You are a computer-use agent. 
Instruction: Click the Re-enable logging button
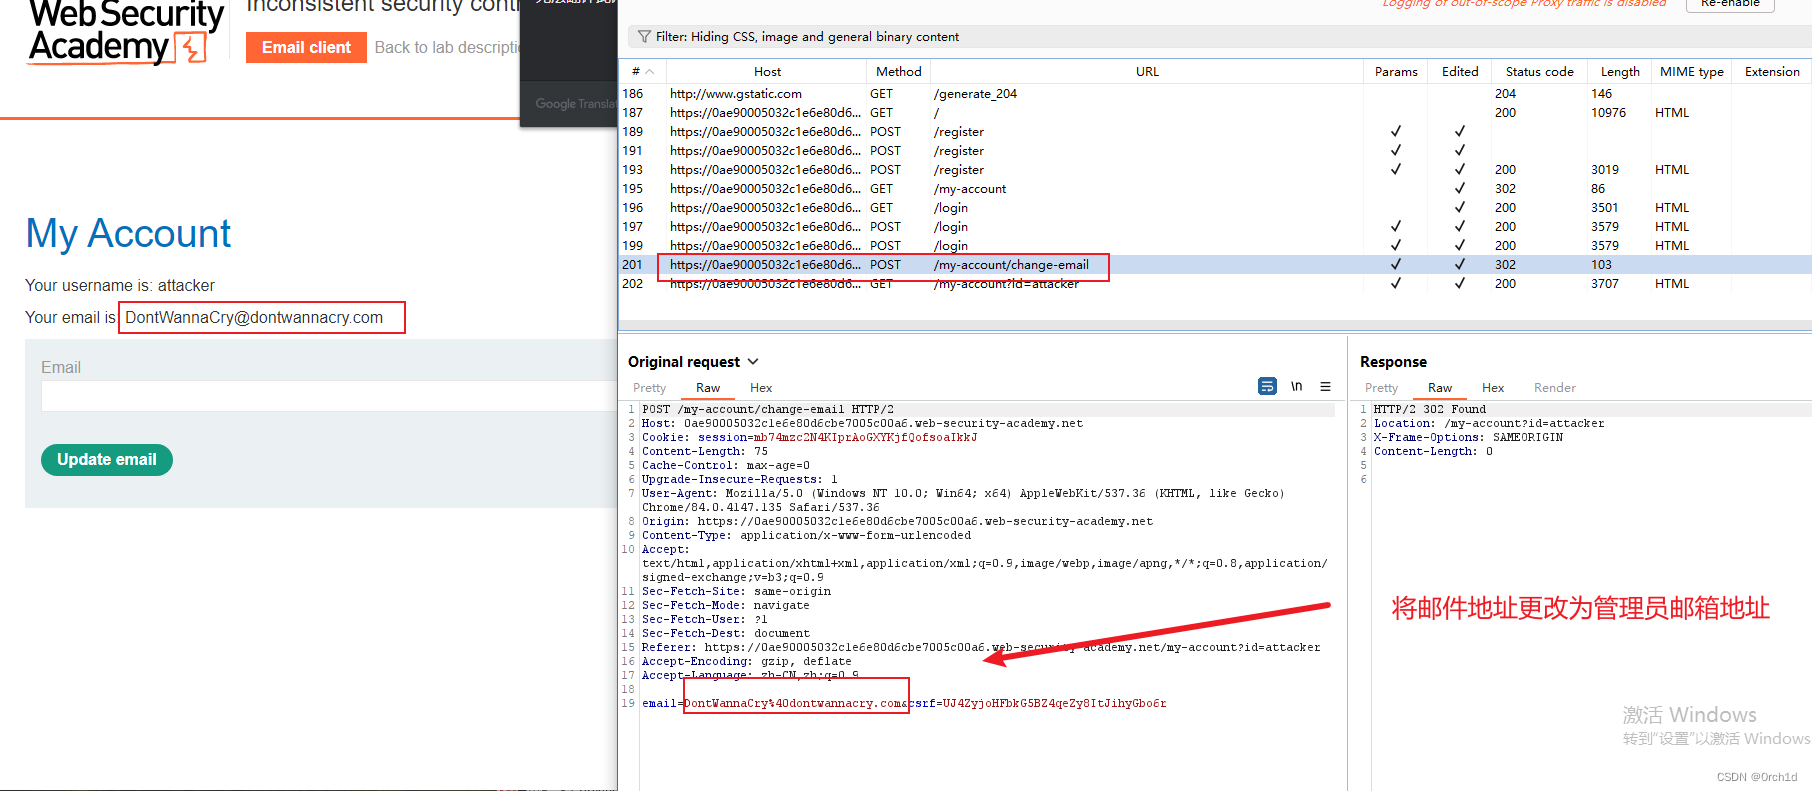[x=1730, y=4]
